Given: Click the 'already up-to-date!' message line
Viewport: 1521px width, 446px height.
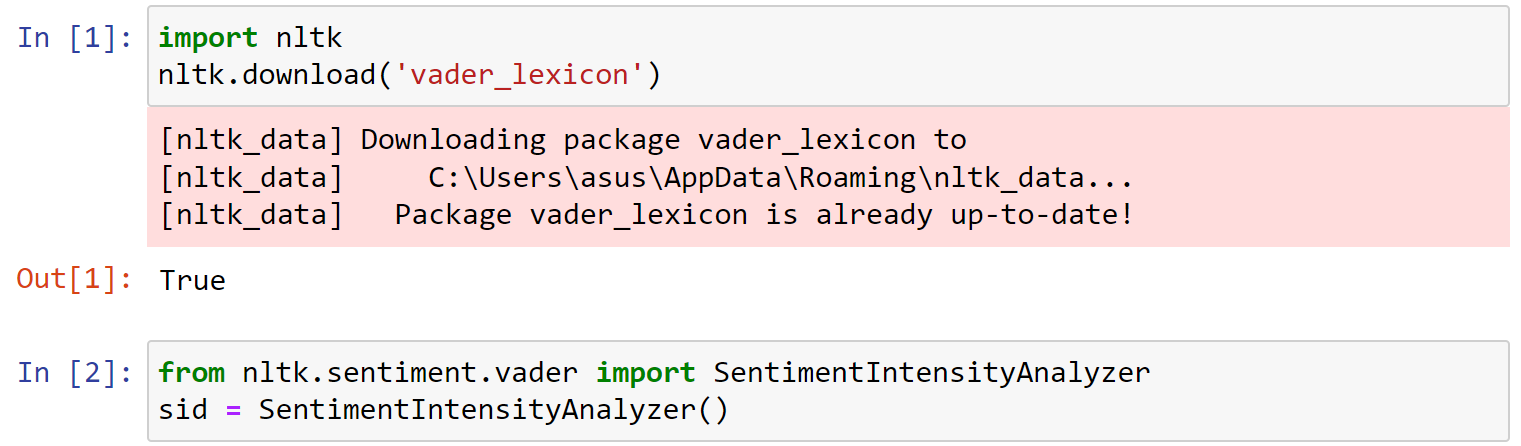Looking at the screenshot, I should coord(646,215).
